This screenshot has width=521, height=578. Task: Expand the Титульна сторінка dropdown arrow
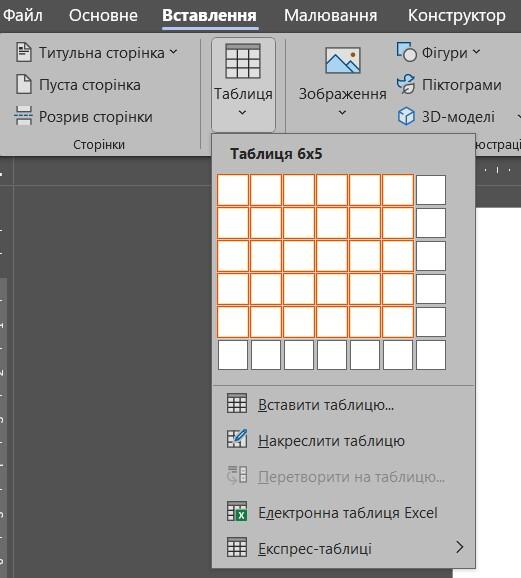(x=173, y=52)
